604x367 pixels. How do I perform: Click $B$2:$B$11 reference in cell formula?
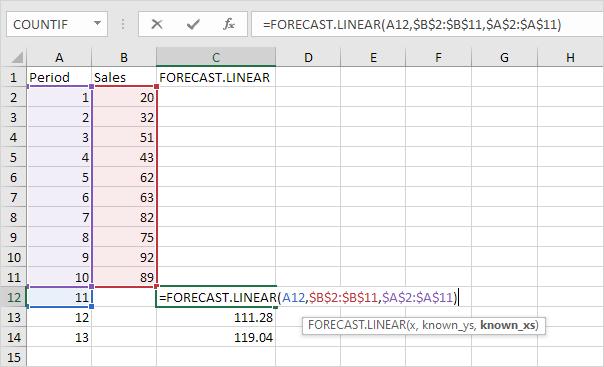[343, 297]
